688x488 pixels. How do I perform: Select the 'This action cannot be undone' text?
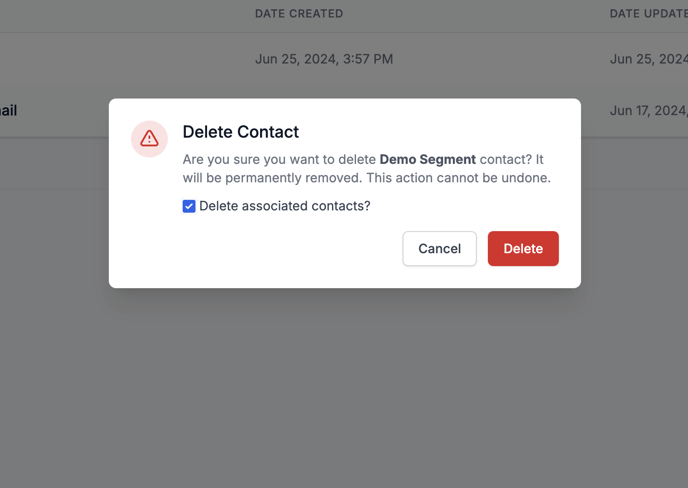click(458, 178)
